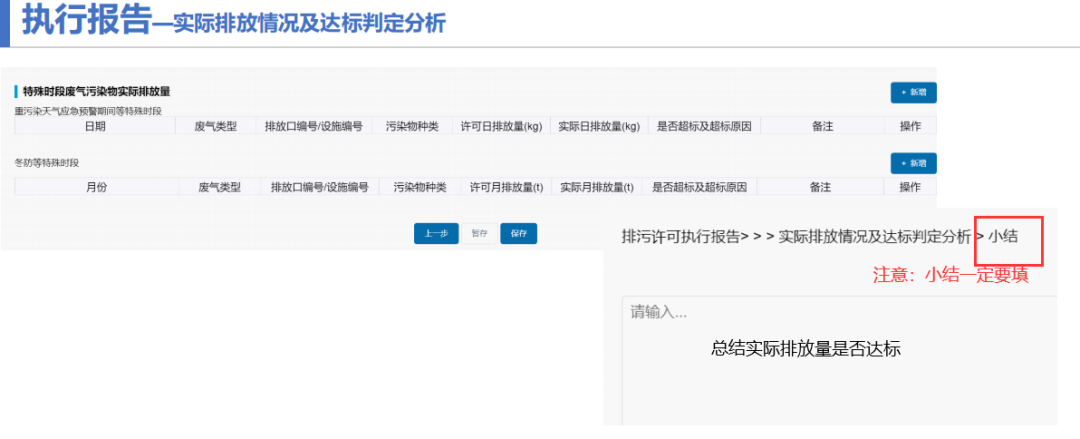Click 操作 header in the 日期 table

(910, 126)
